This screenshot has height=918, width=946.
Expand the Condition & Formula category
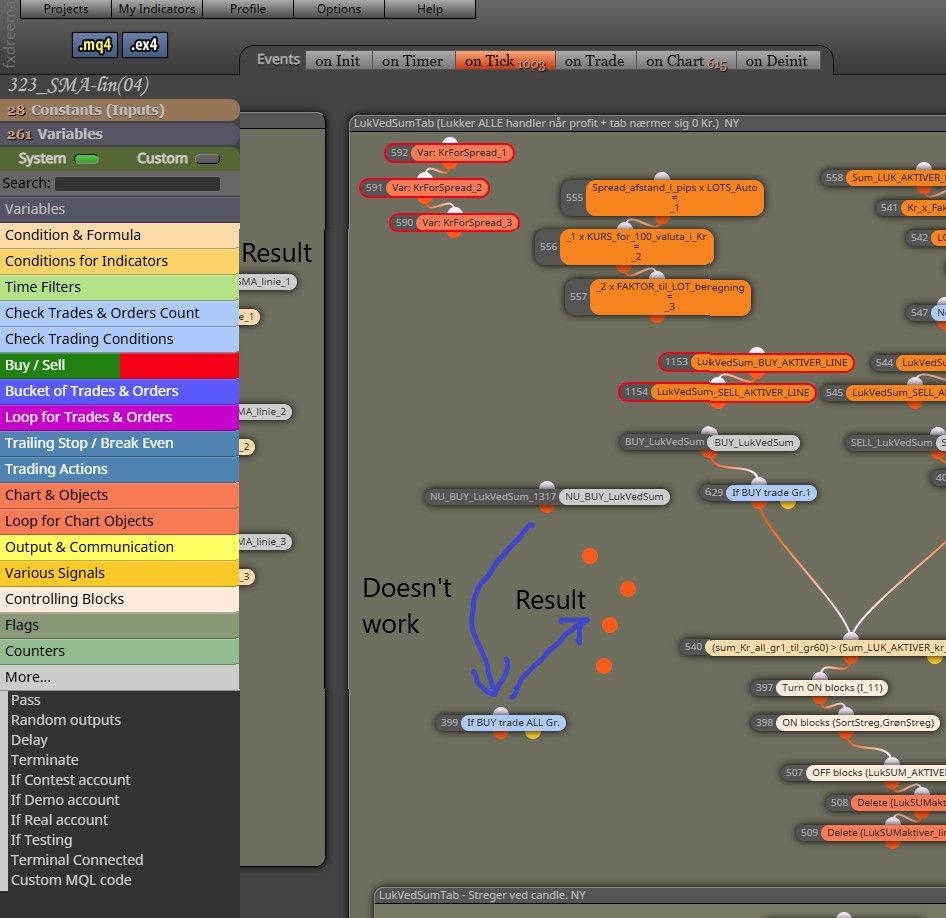point(119,235)
